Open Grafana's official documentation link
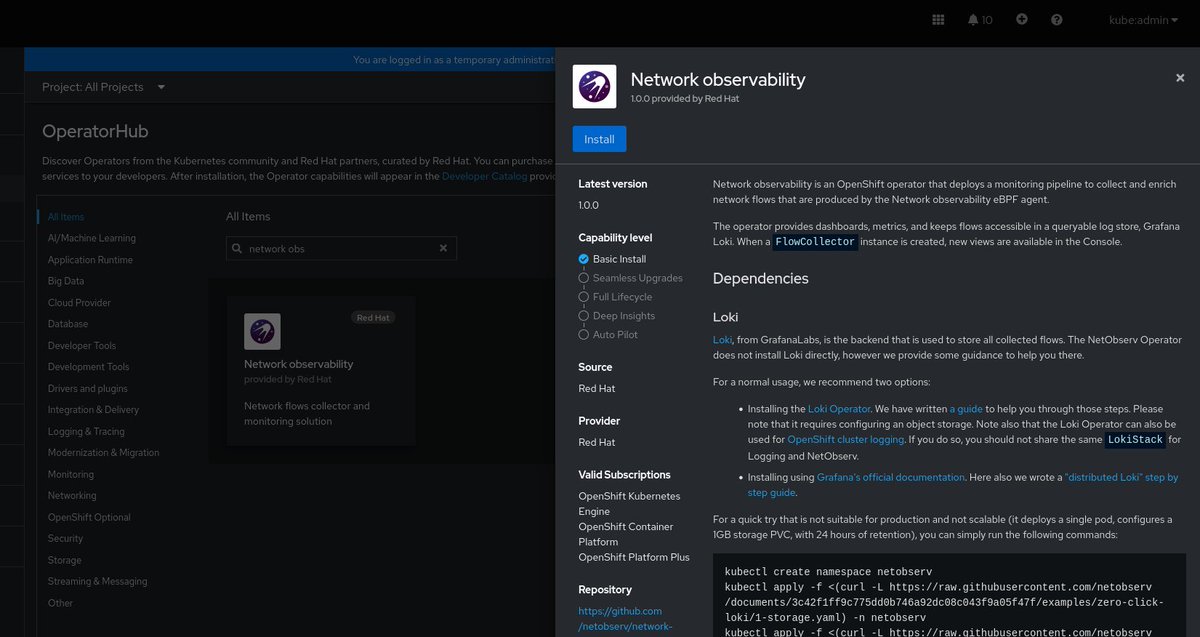 [x=891, y=478]
